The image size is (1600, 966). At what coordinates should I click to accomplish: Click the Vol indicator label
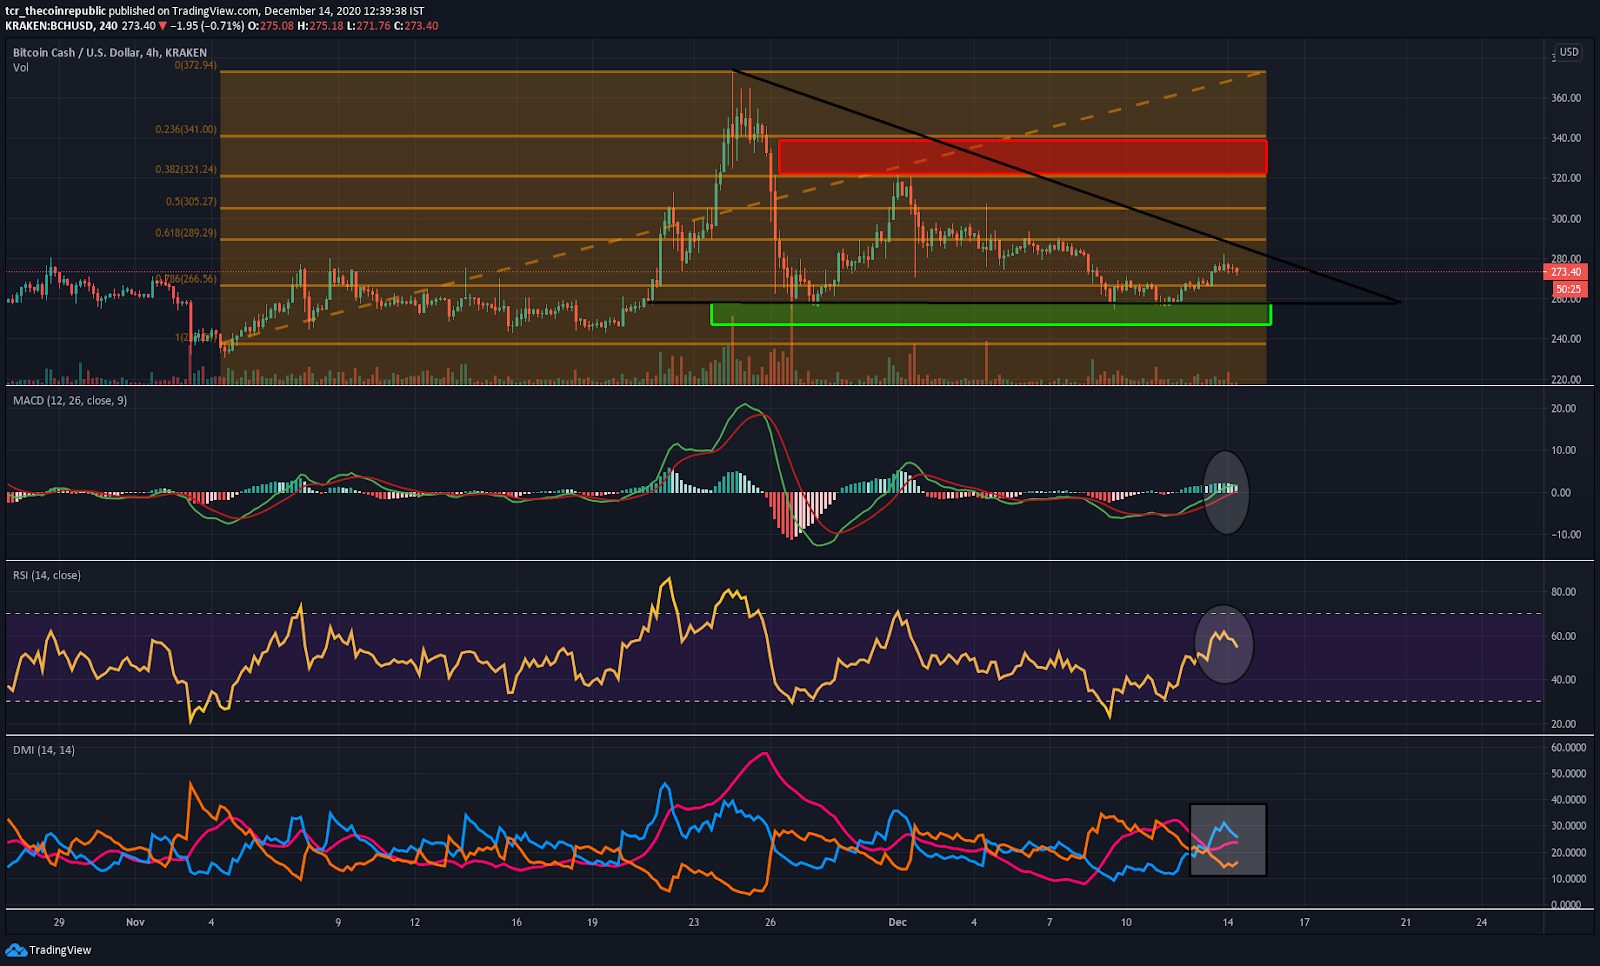coord(21,67)
